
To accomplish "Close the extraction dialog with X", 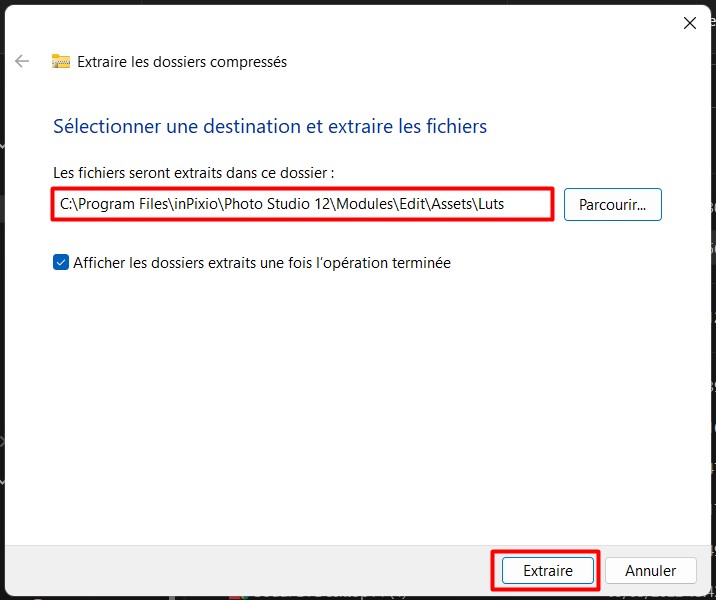I will (690, 23).
